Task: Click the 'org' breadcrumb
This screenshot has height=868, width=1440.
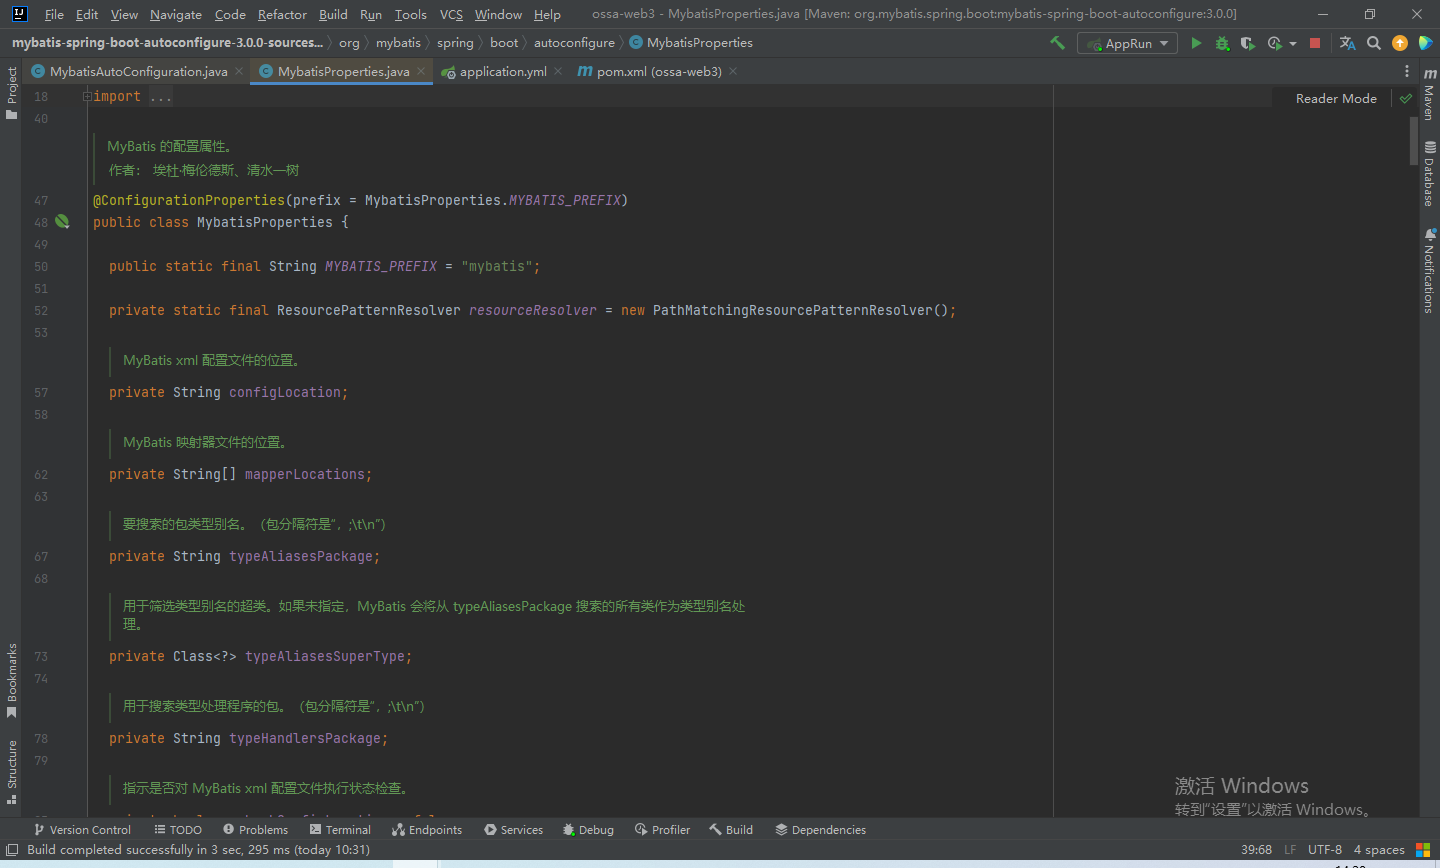Action: 349,43
